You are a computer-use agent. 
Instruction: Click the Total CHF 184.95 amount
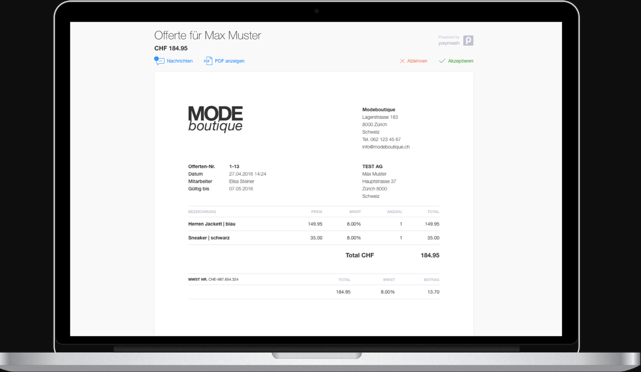[x=430, y=255]
